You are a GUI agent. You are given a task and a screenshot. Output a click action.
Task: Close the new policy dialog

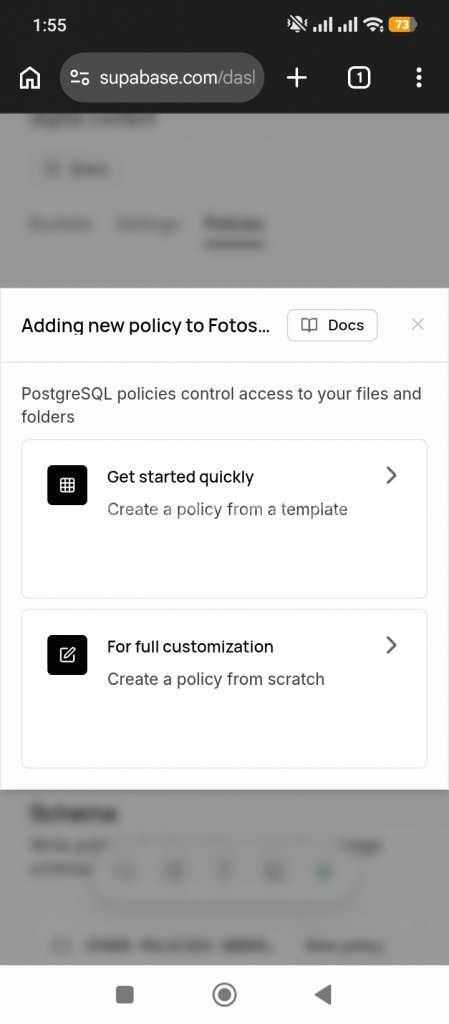coord(418,324)
